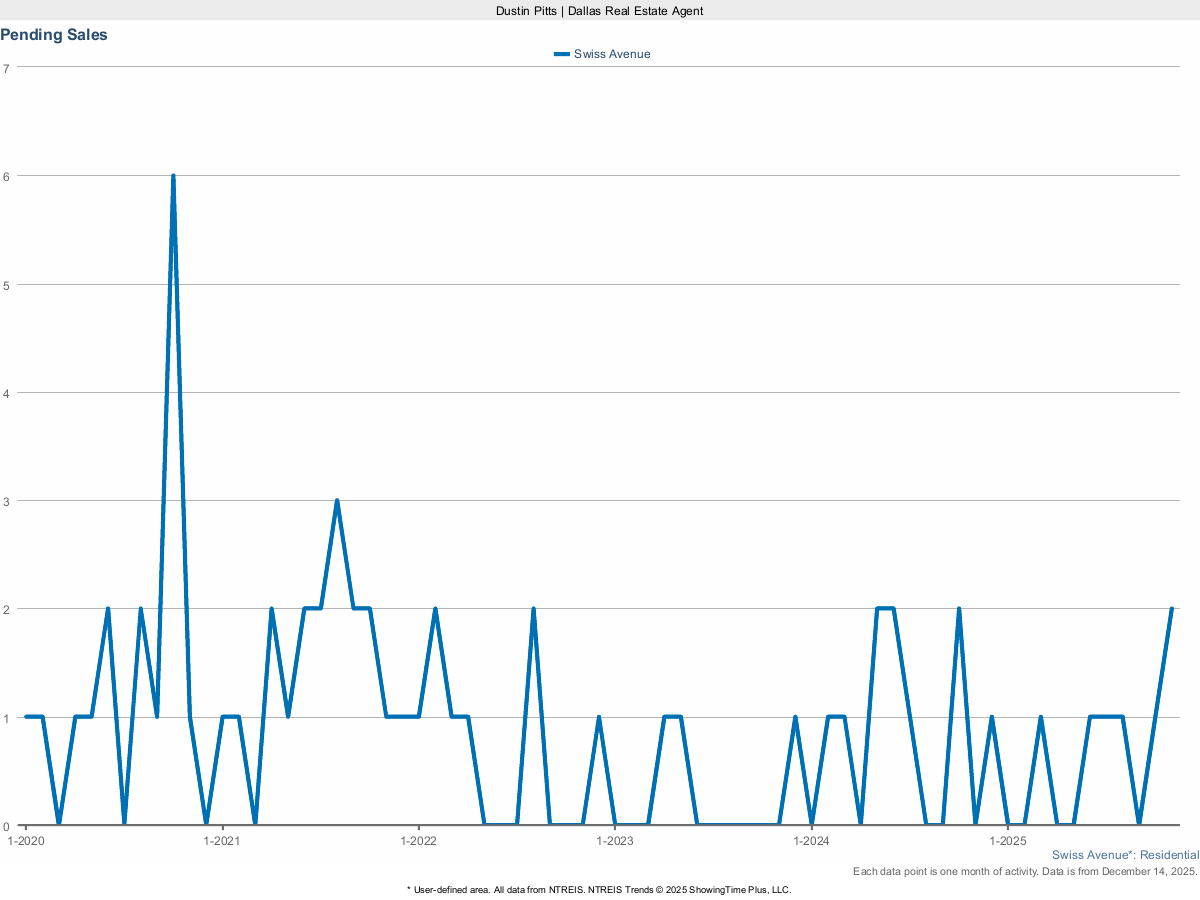Click the 1-2025 x-axis label
This screenshot has width=1200, height=900.
(1008, 841)
